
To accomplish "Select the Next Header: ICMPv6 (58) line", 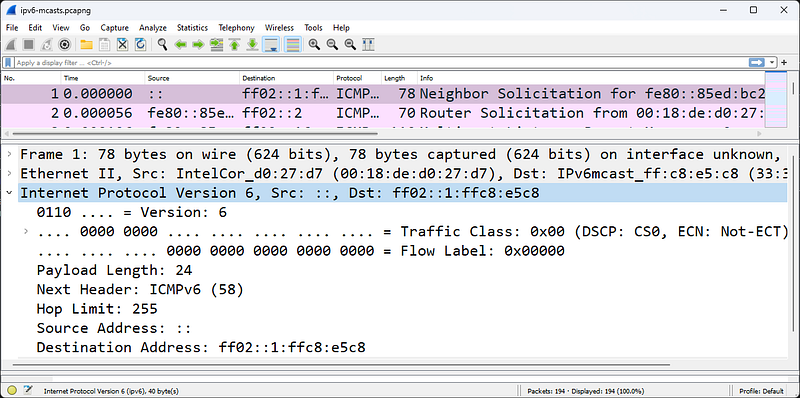I will pos(140,289).
